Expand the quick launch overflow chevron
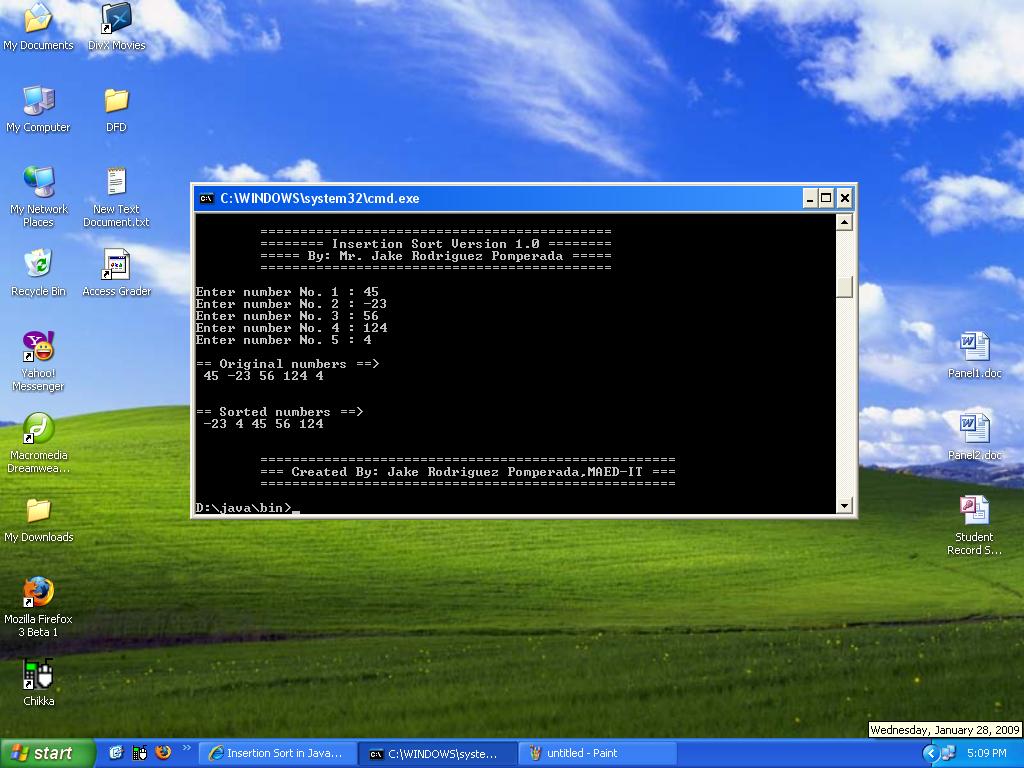Viewport: 1024px width, 768px height. click(186, 748)
